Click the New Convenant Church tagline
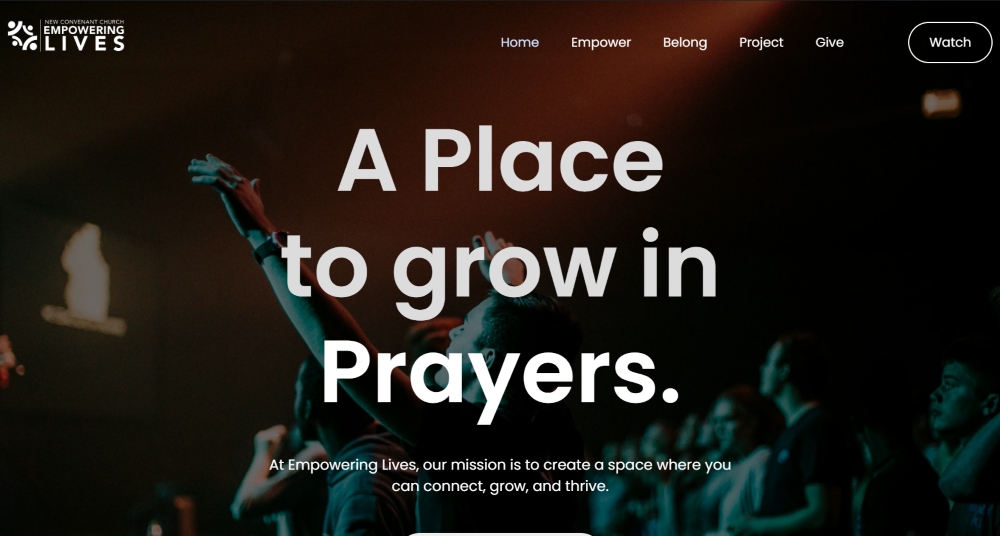Viewport: 1000px width, 536px height. point(84,22)
